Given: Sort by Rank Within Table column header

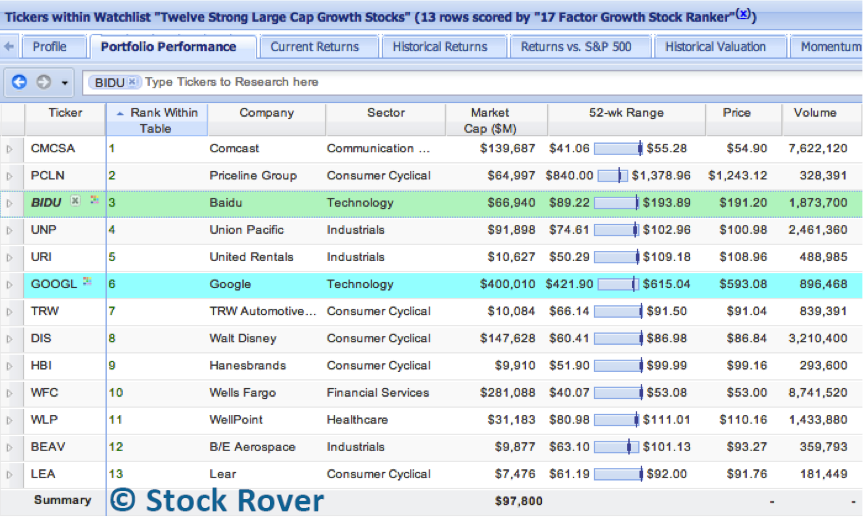Looking at the screenshot, I should (x=157, y=120).
